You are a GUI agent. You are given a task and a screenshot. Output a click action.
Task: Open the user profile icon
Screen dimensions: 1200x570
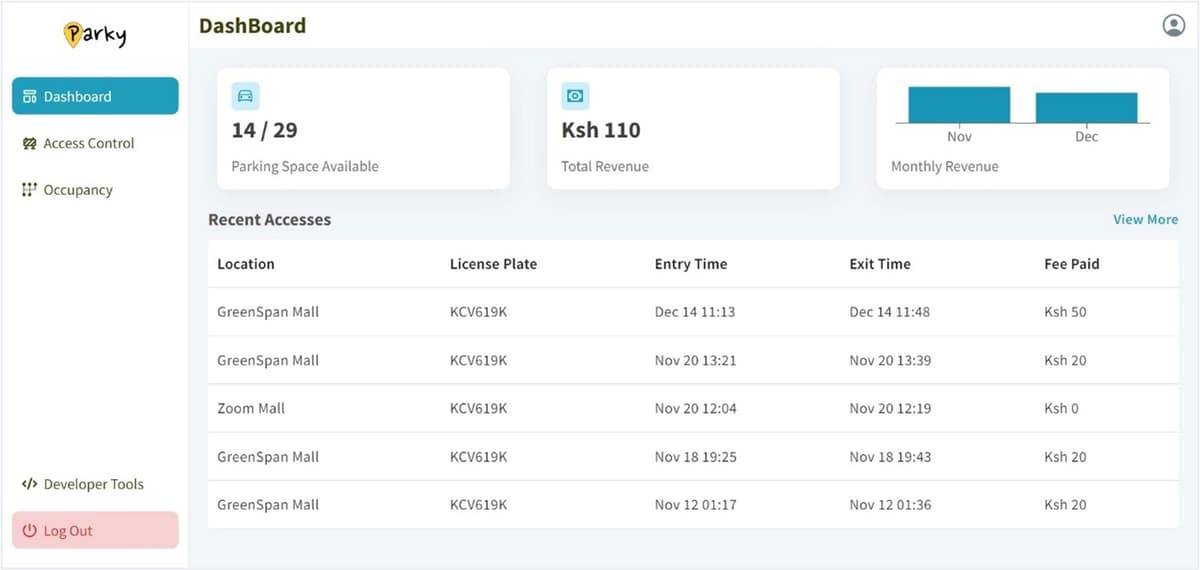(x=1173, y=26)
